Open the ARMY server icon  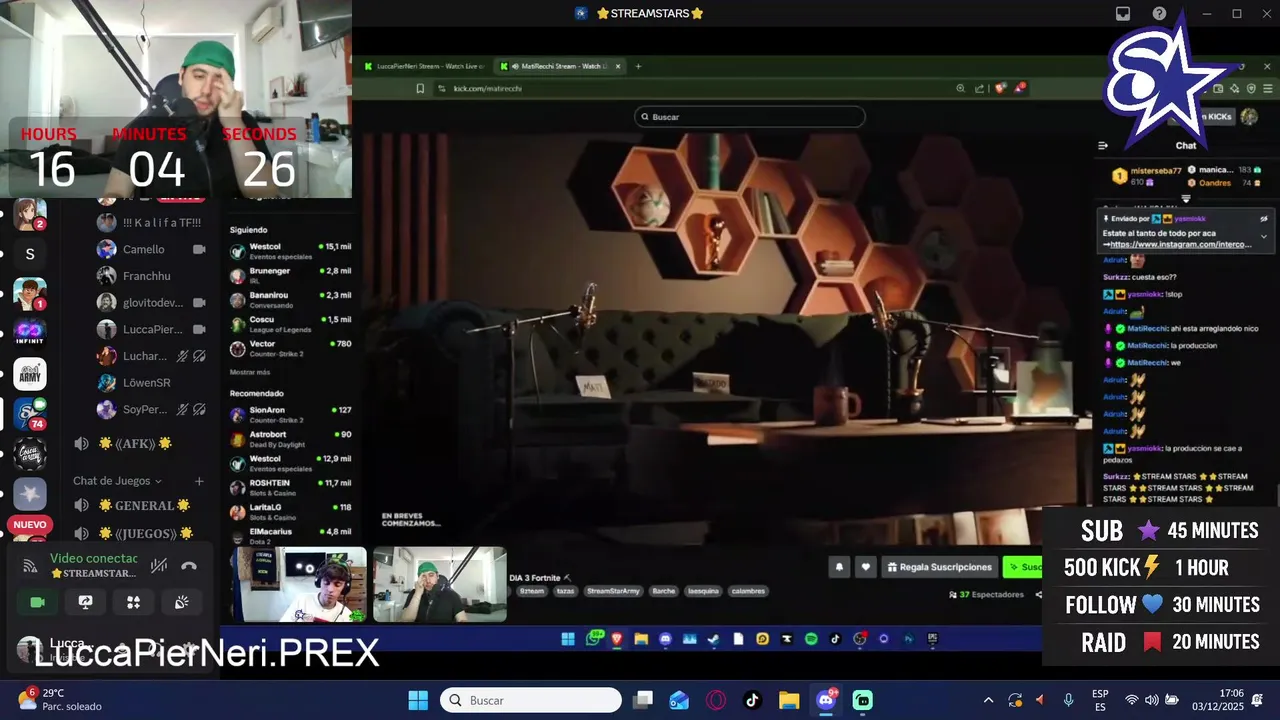click(x=30, y=373)
